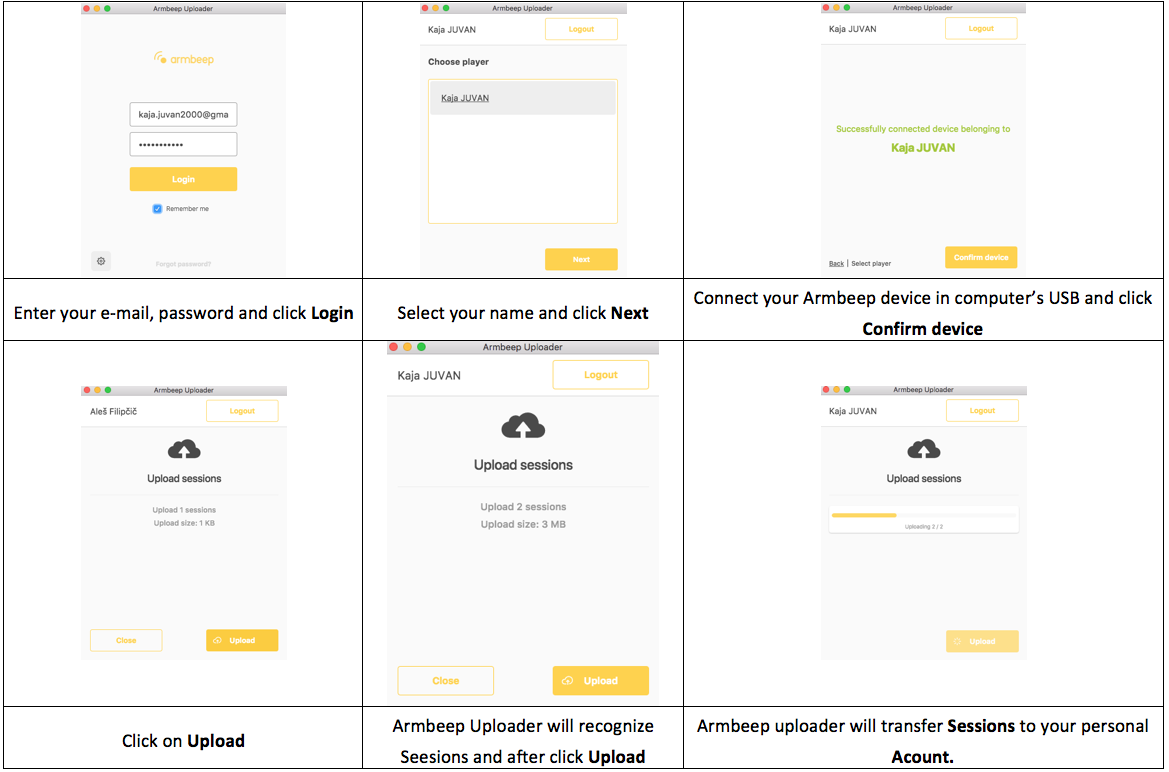Click the 'Upload size: 3 MB' text
The image size is (1169, 772).
tap(523, 524)
